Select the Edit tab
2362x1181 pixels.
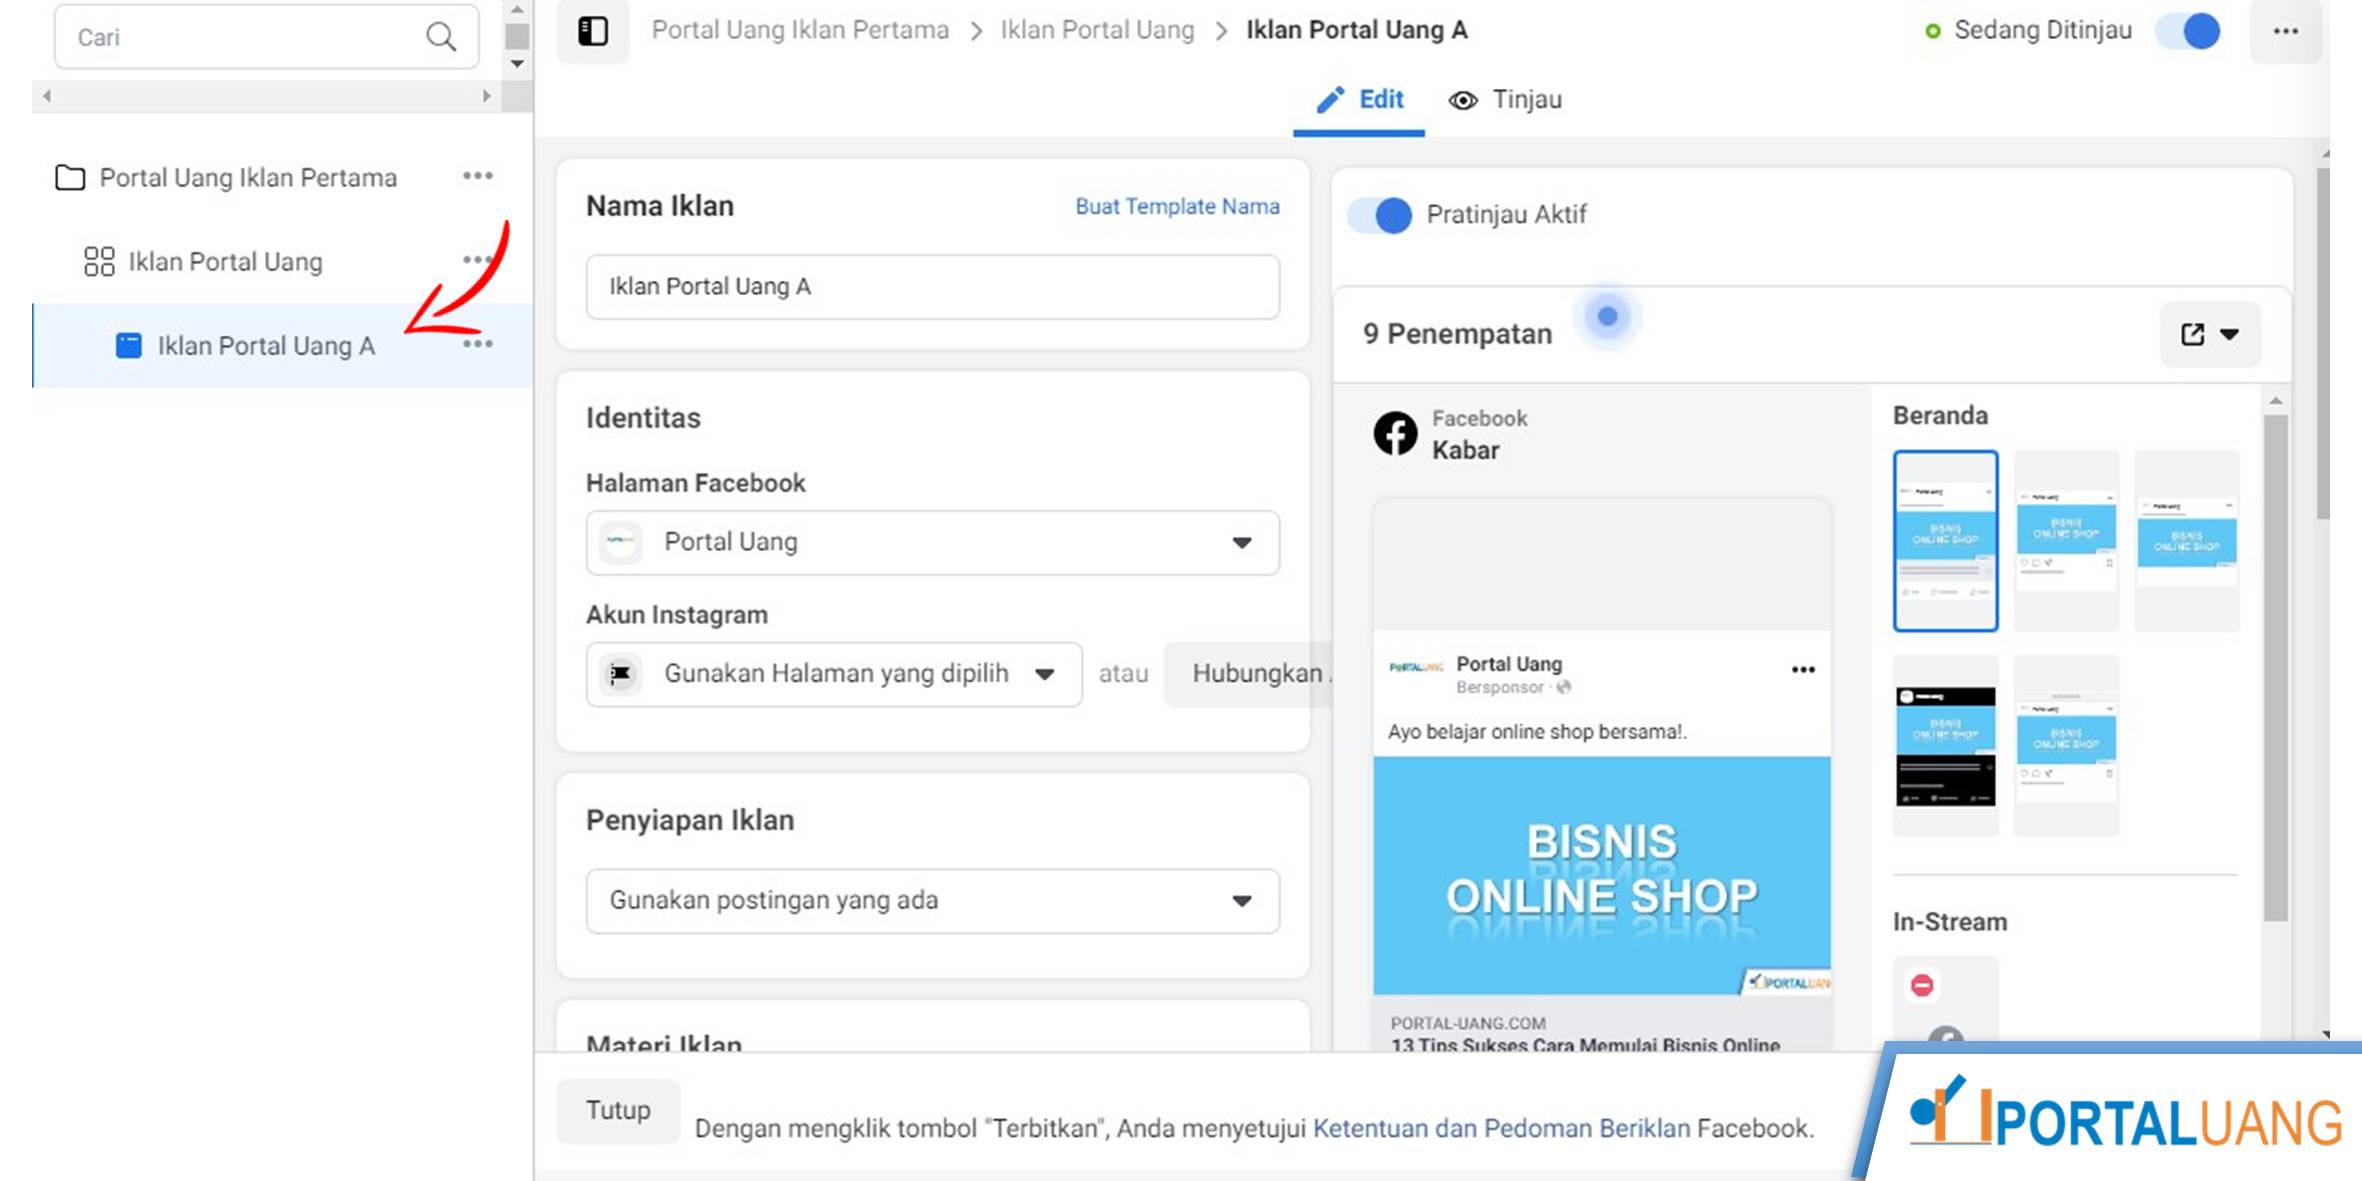[1360, 100]
